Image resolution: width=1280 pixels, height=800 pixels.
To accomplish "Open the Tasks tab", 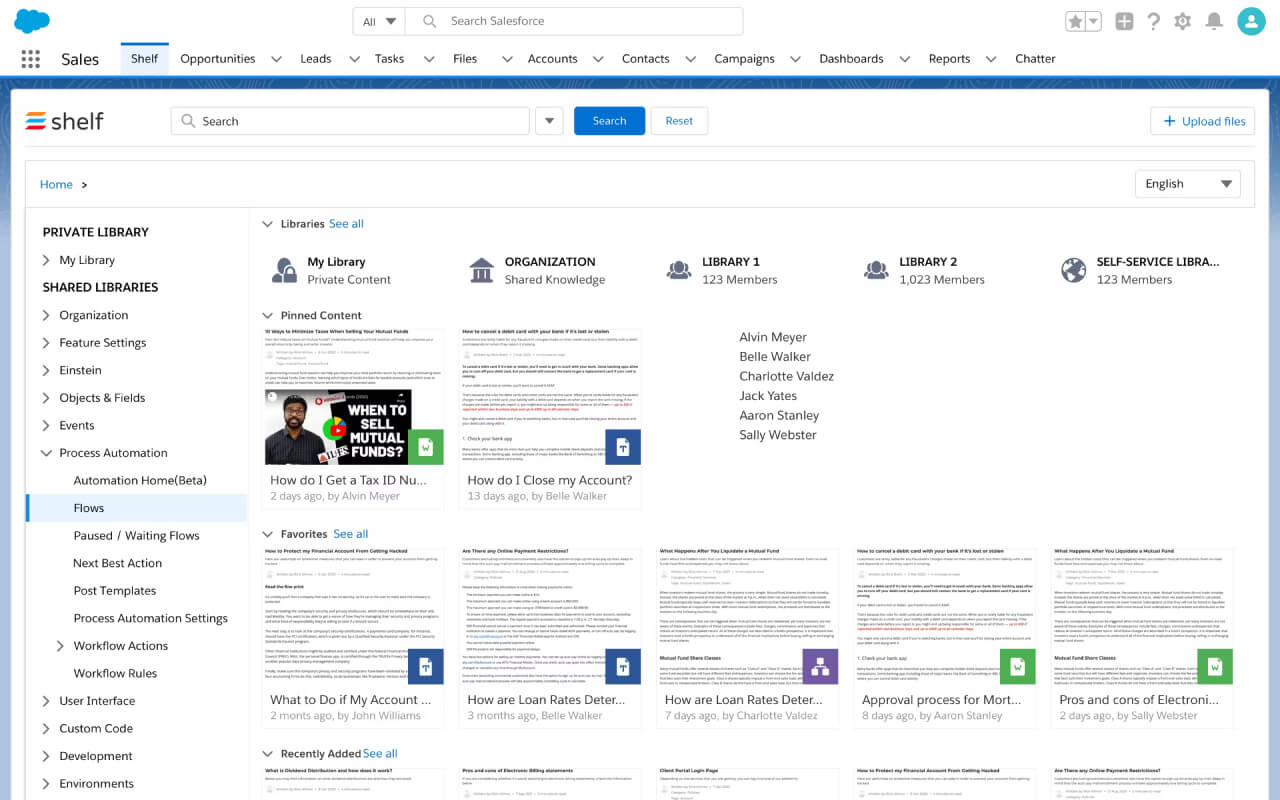I will [389, 59].
